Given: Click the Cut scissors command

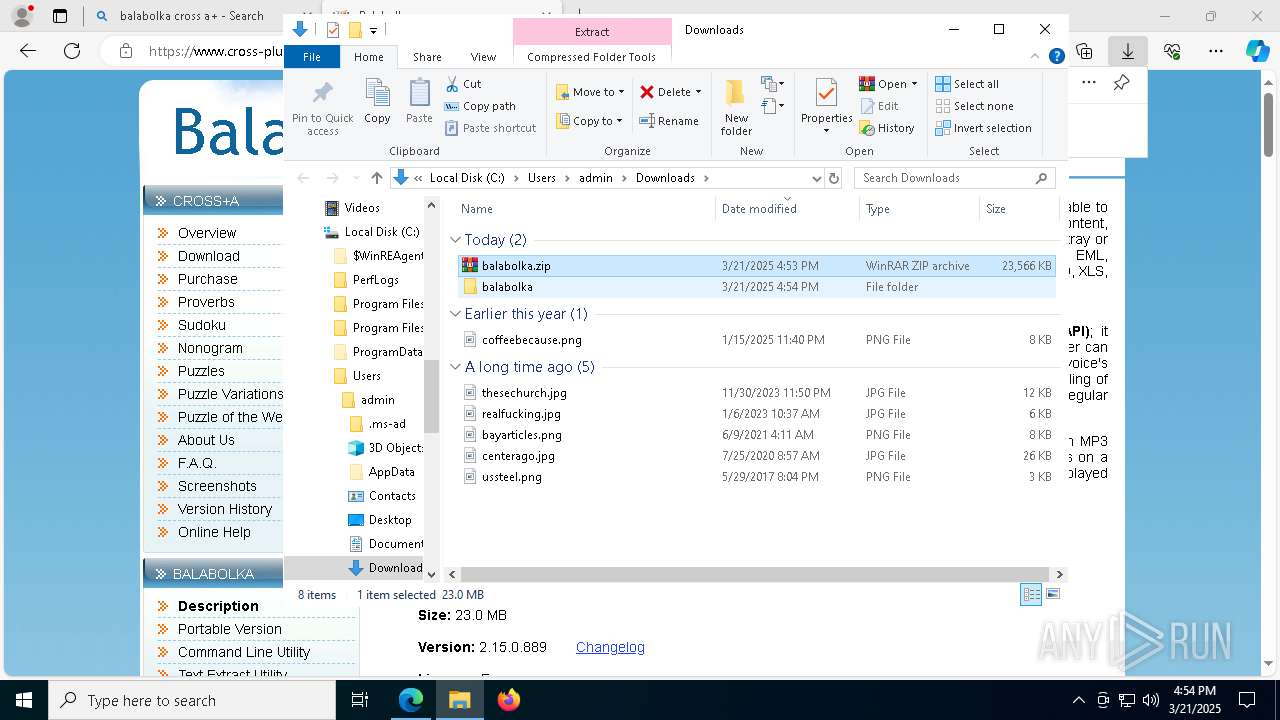Looking at the screenshot, I should click(463, 84).
